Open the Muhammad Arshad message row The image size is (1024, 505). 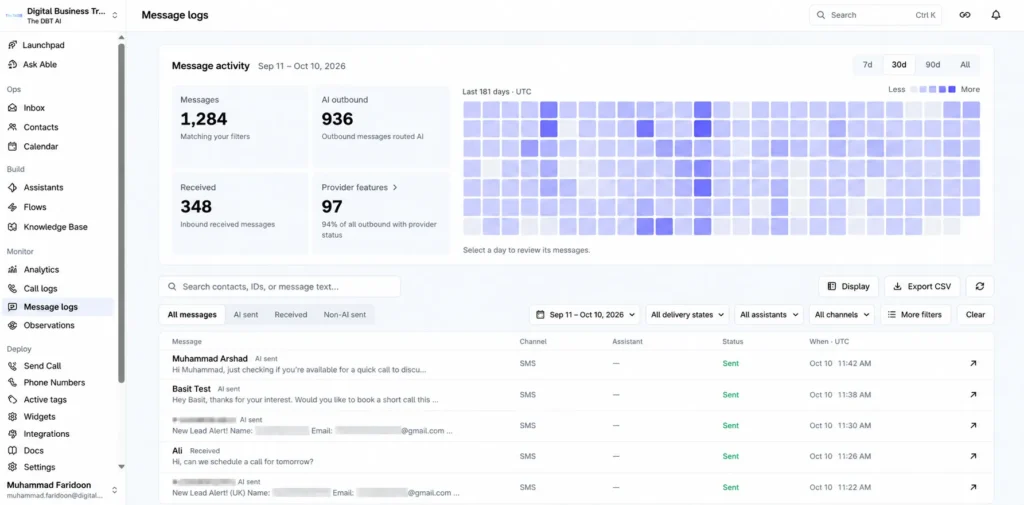point(576,364)
